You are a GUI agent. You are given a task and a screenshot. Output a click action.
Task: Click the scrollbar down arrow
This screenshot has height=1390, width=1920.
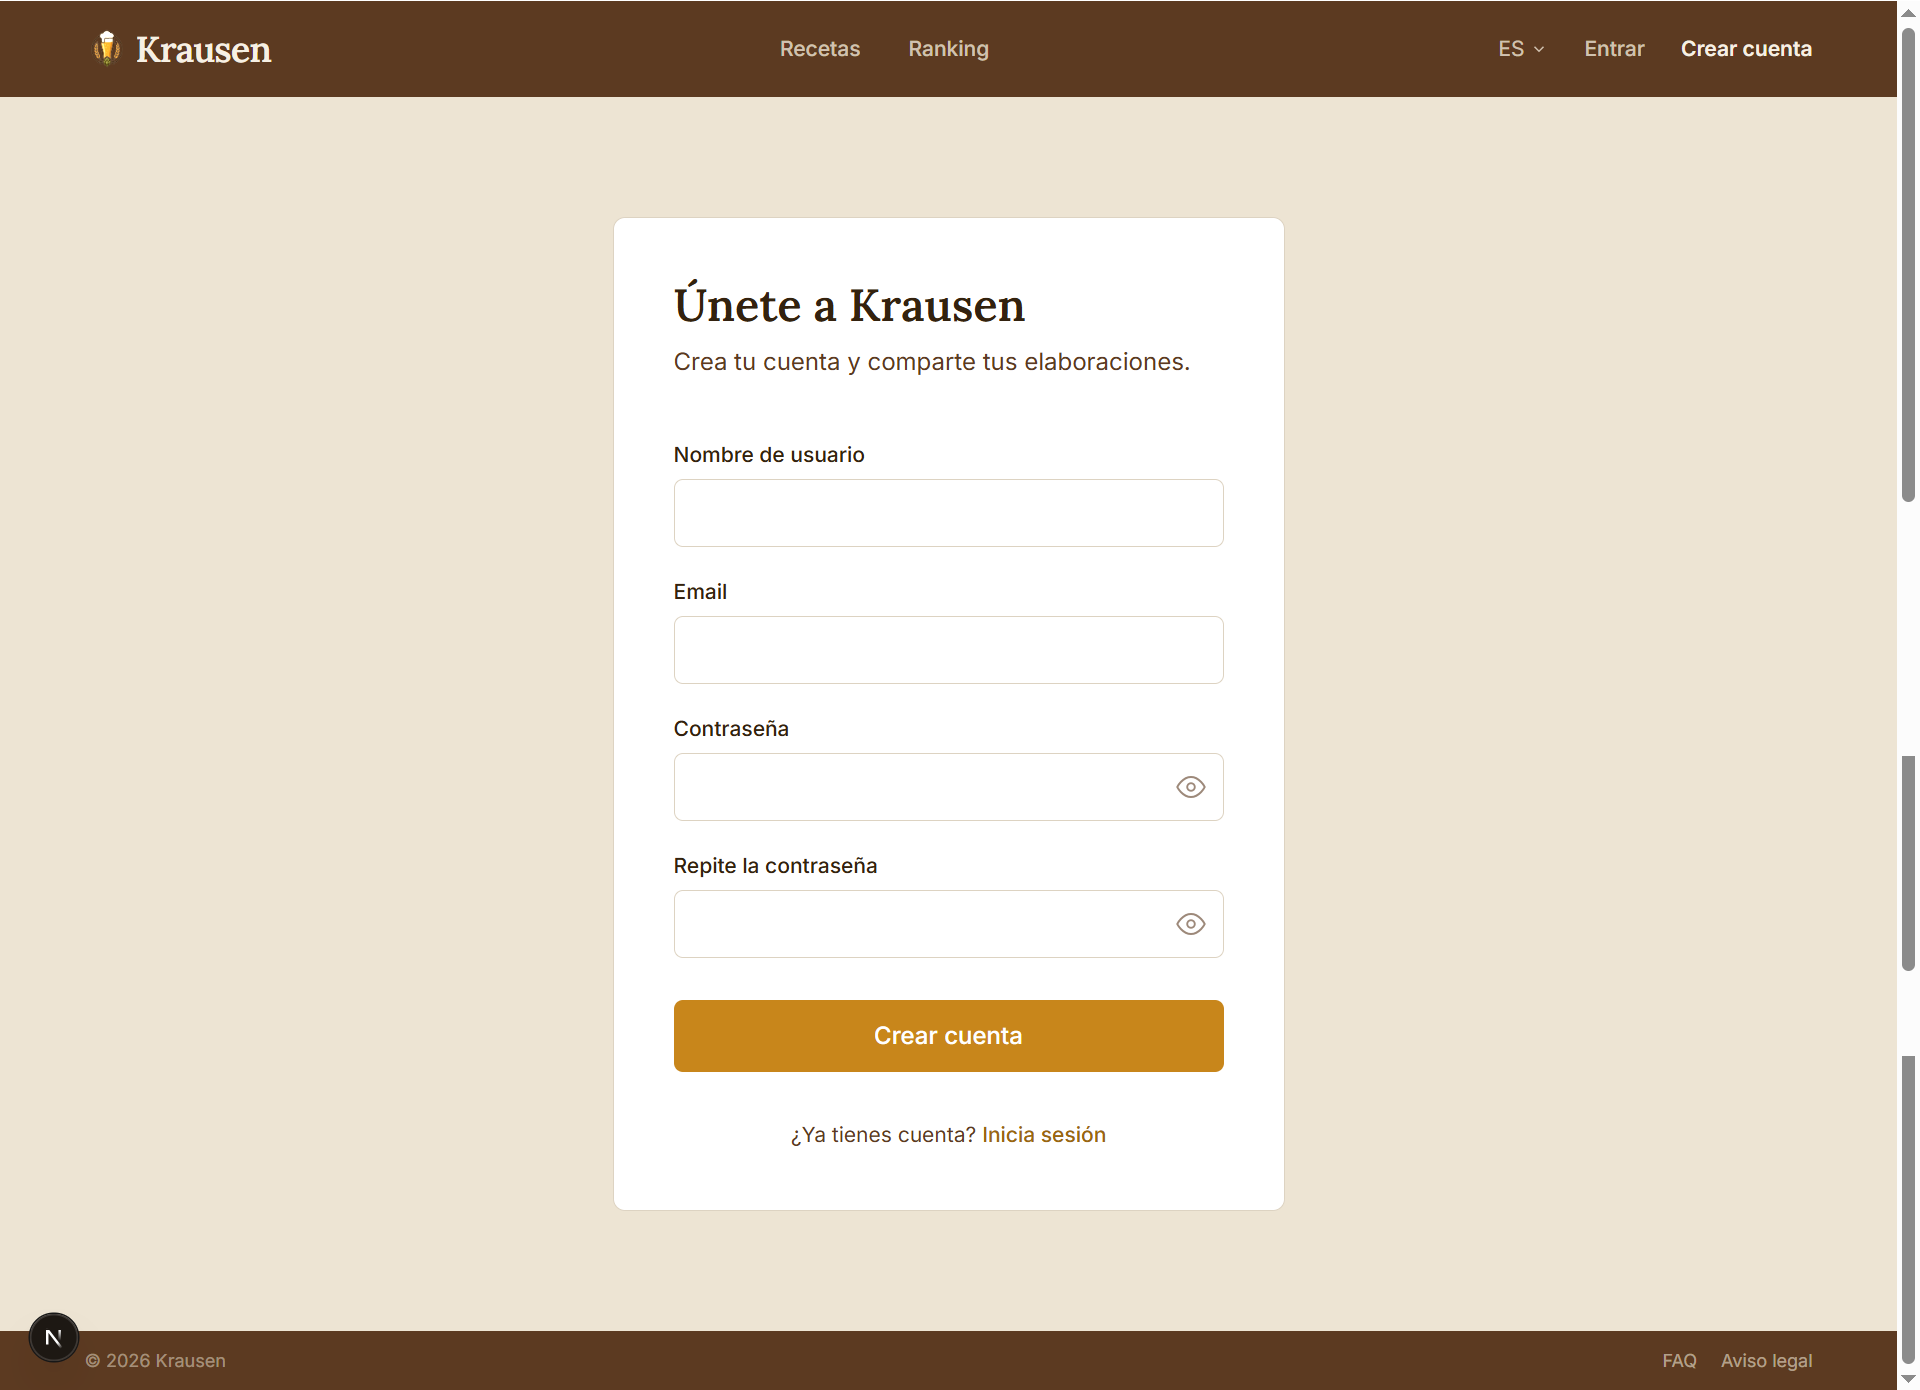tap(1908, 1379)
